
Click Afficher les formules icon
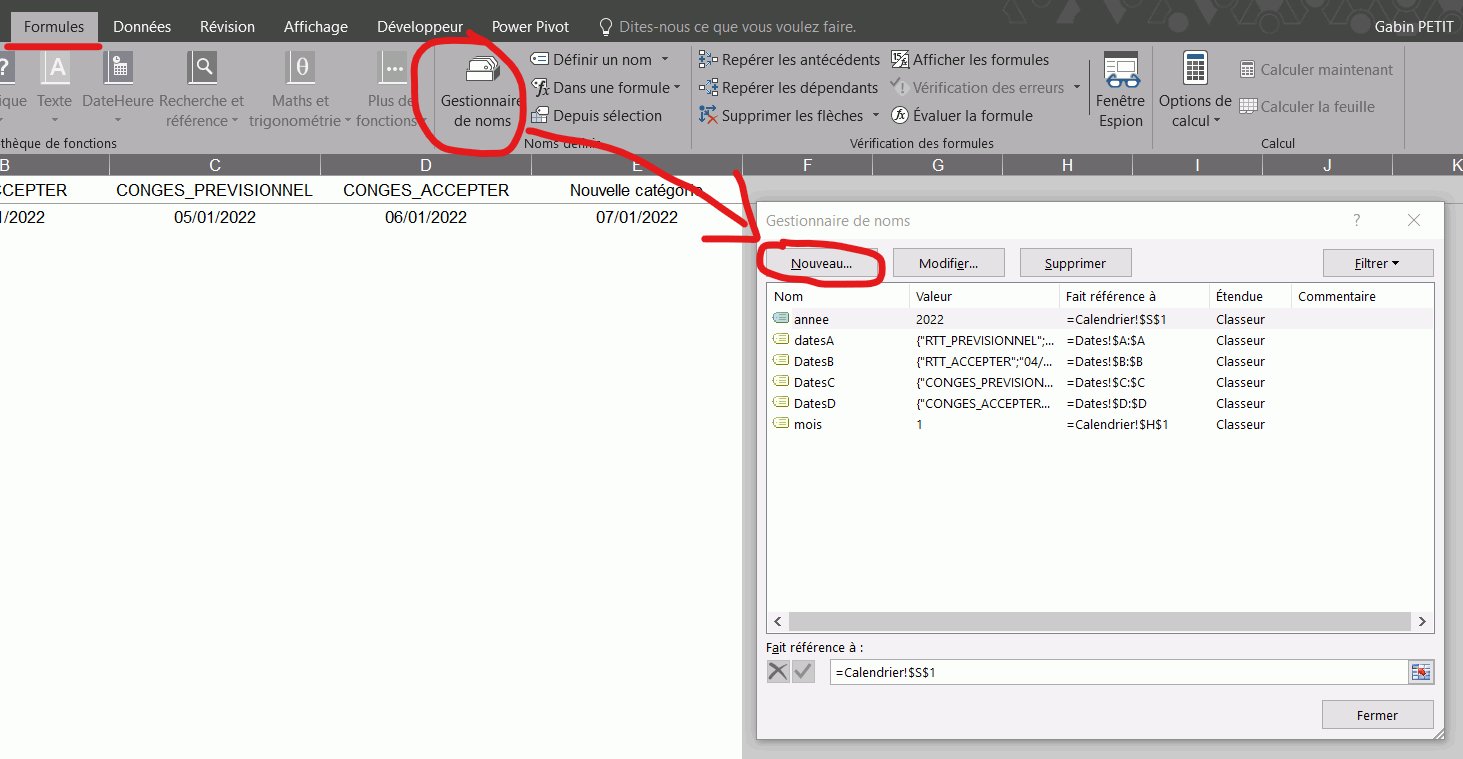coord(900,60)
